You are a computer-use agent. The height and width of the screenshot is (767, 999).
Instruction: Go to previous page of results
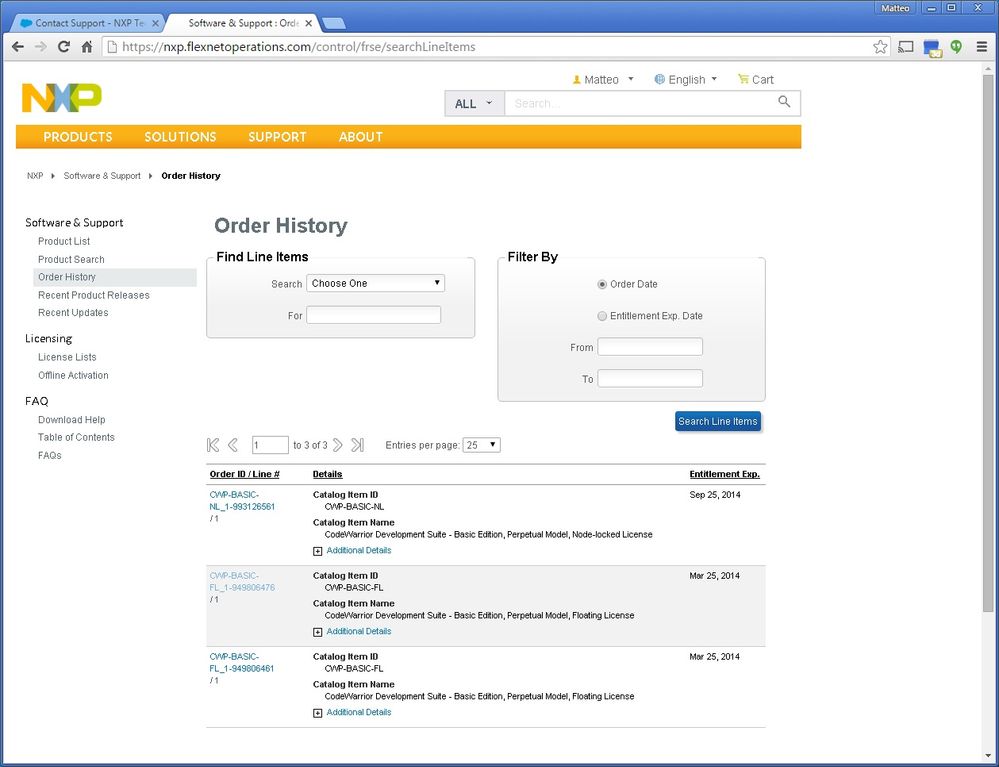(233, 445)
